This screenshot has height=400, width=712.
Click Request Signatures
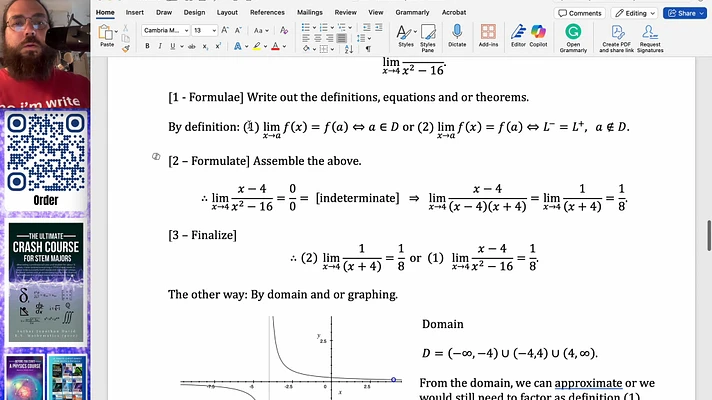650,38
